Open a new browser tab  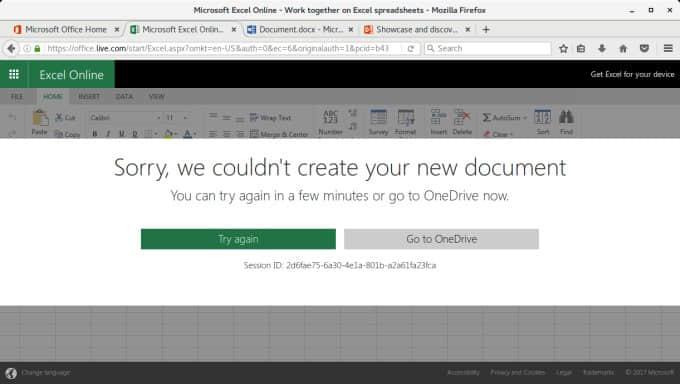pos(486,30)
